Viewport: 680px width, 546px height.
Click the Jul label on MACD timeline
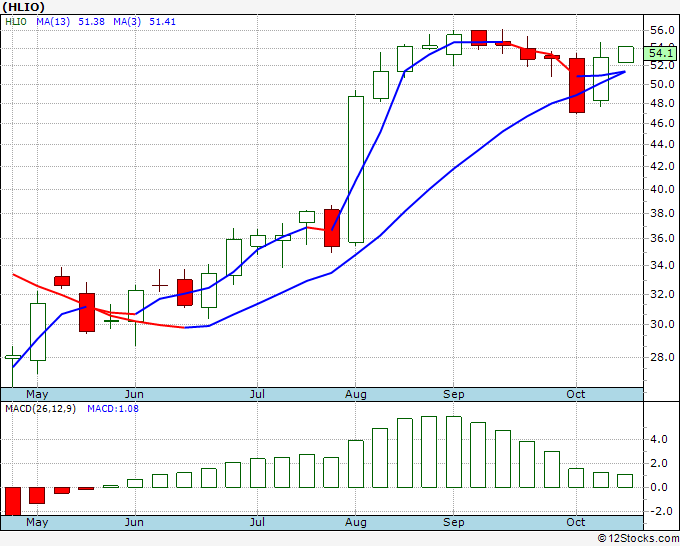click(x=257, y=522)
